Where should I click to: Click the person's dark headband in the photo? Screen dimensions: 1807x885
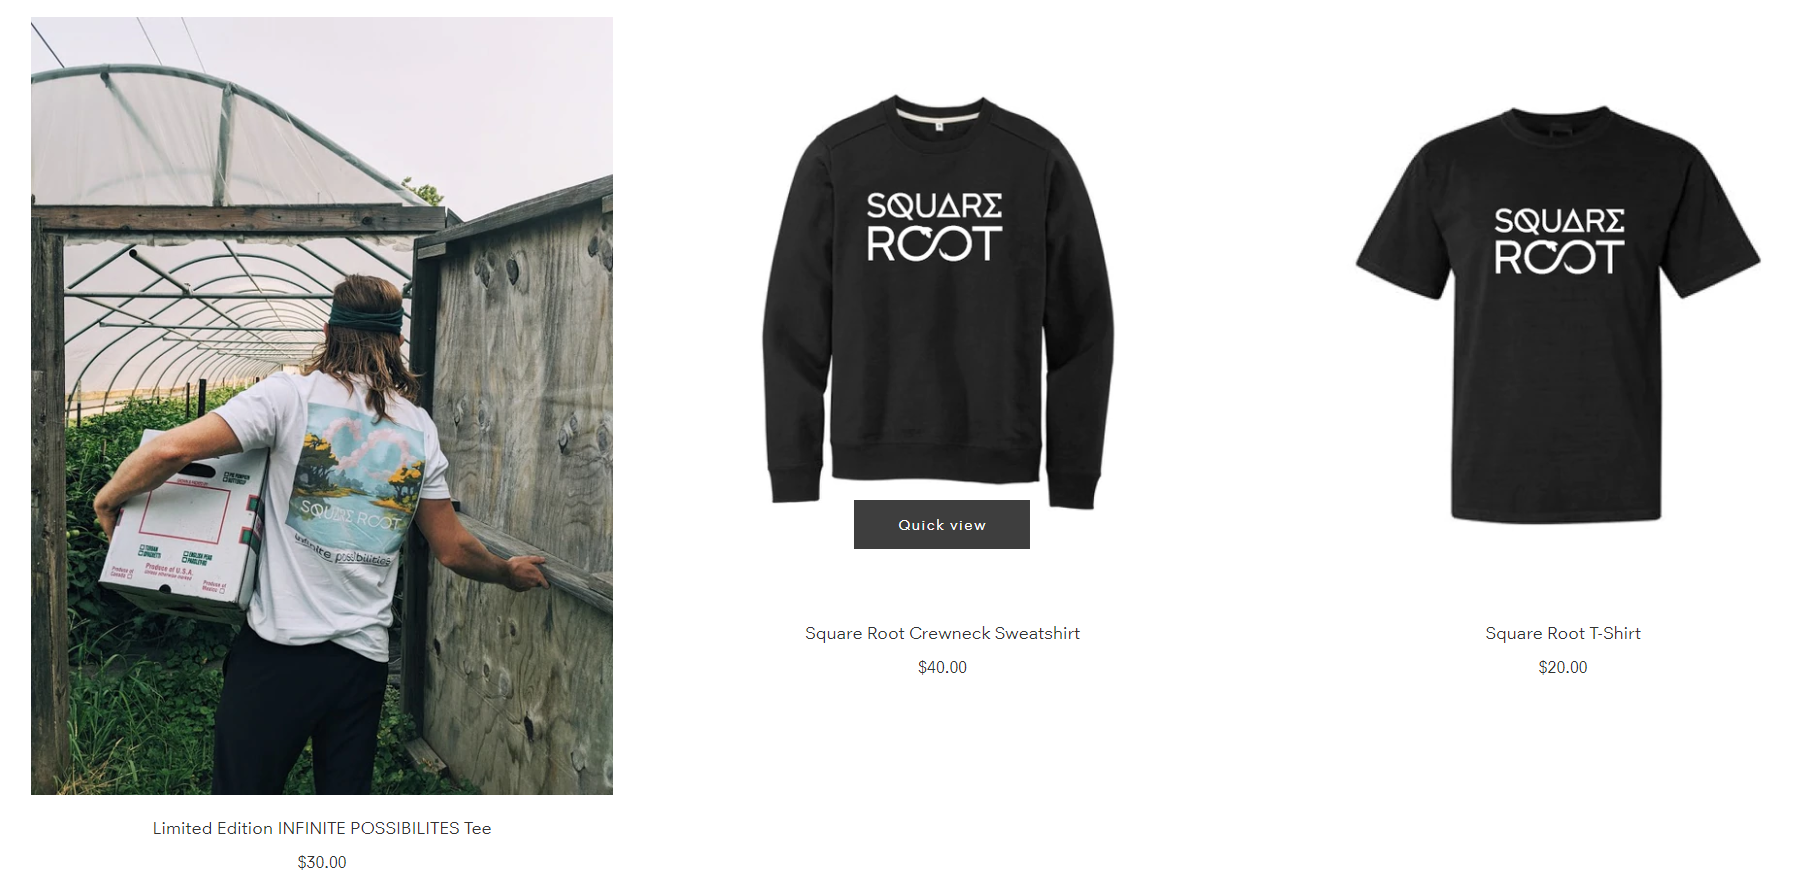[366, 319]
